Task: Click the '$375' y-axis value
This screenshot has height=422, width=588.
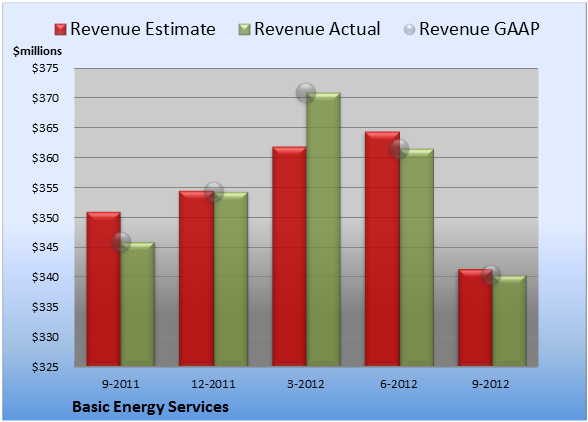Action: click(45, 68)
